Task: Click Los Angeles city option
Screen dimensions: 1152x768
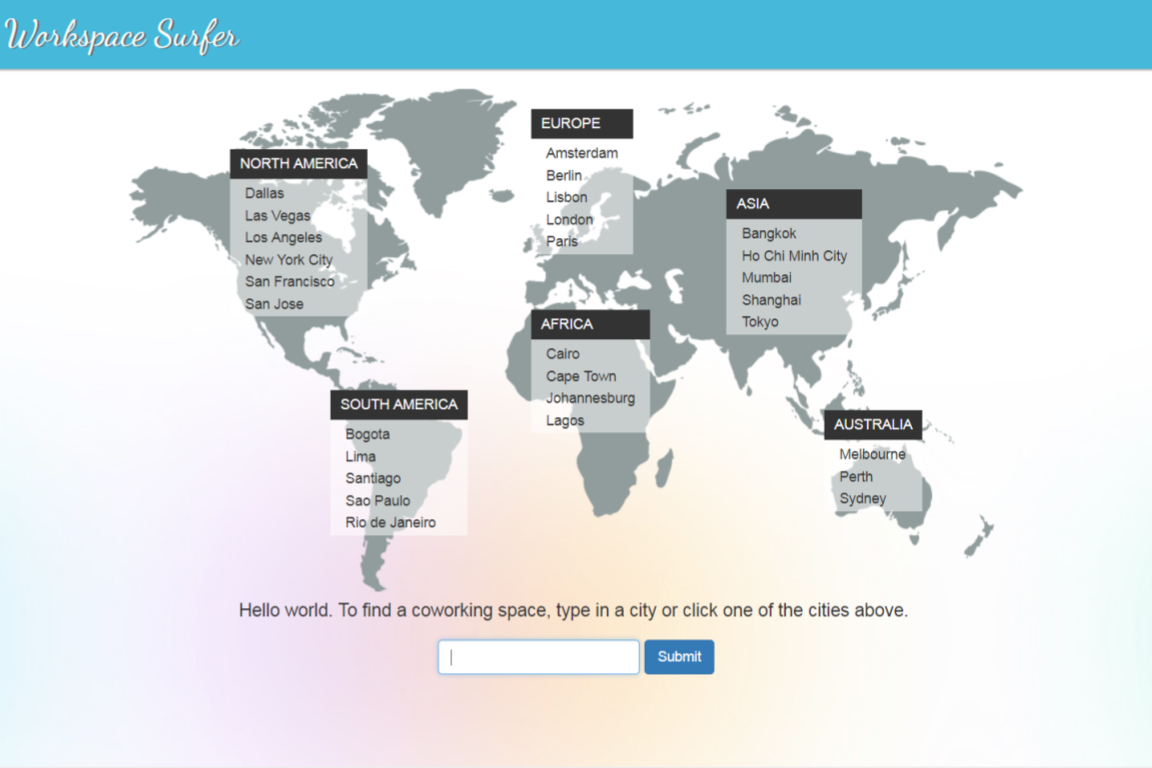Action: tap(284, 237)
